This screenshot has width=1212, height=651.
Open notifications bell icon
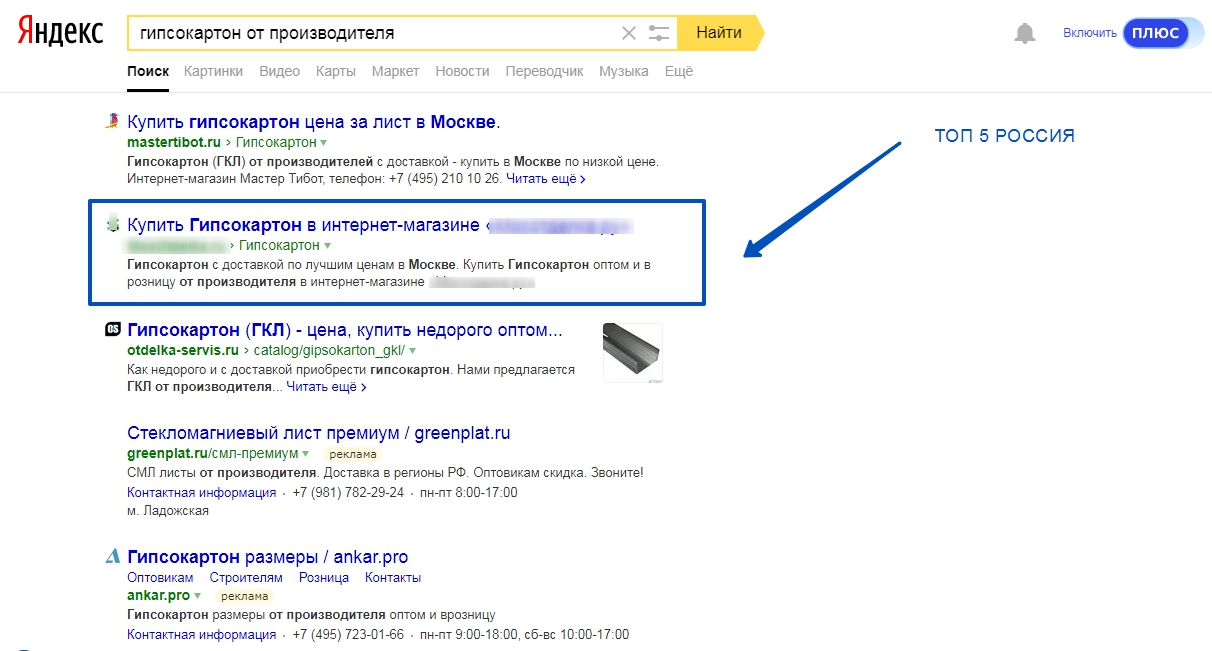(1025, 33)
